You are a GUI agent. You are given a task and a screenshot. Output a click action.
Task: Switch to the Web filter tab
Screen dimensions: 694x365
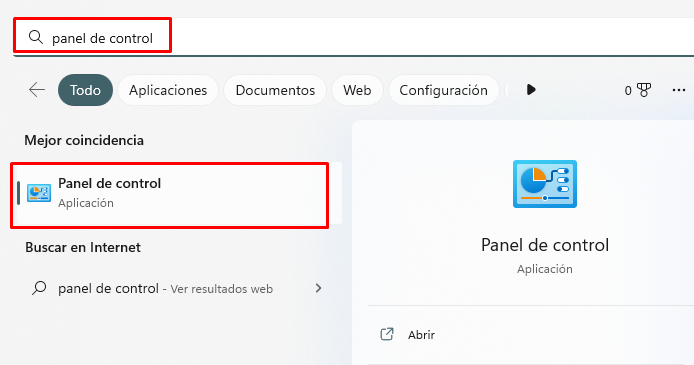[357, 90]
